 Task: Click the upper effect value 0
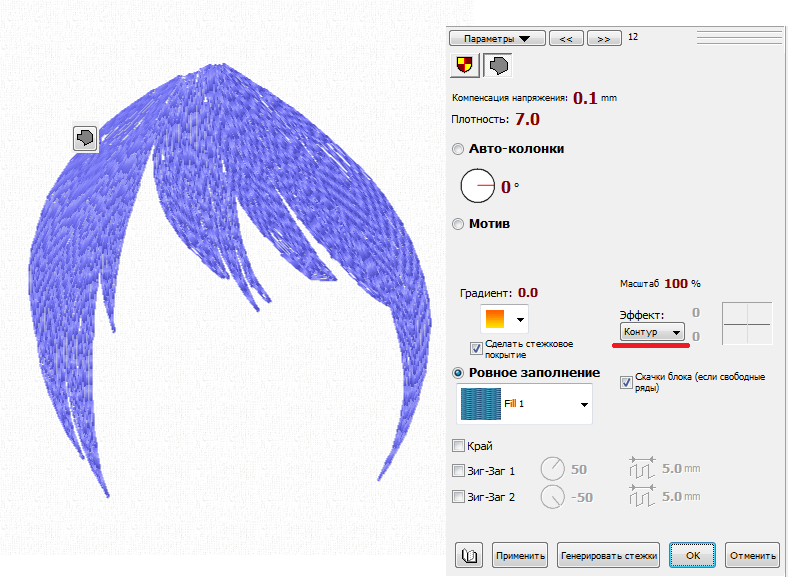point(696,313)
